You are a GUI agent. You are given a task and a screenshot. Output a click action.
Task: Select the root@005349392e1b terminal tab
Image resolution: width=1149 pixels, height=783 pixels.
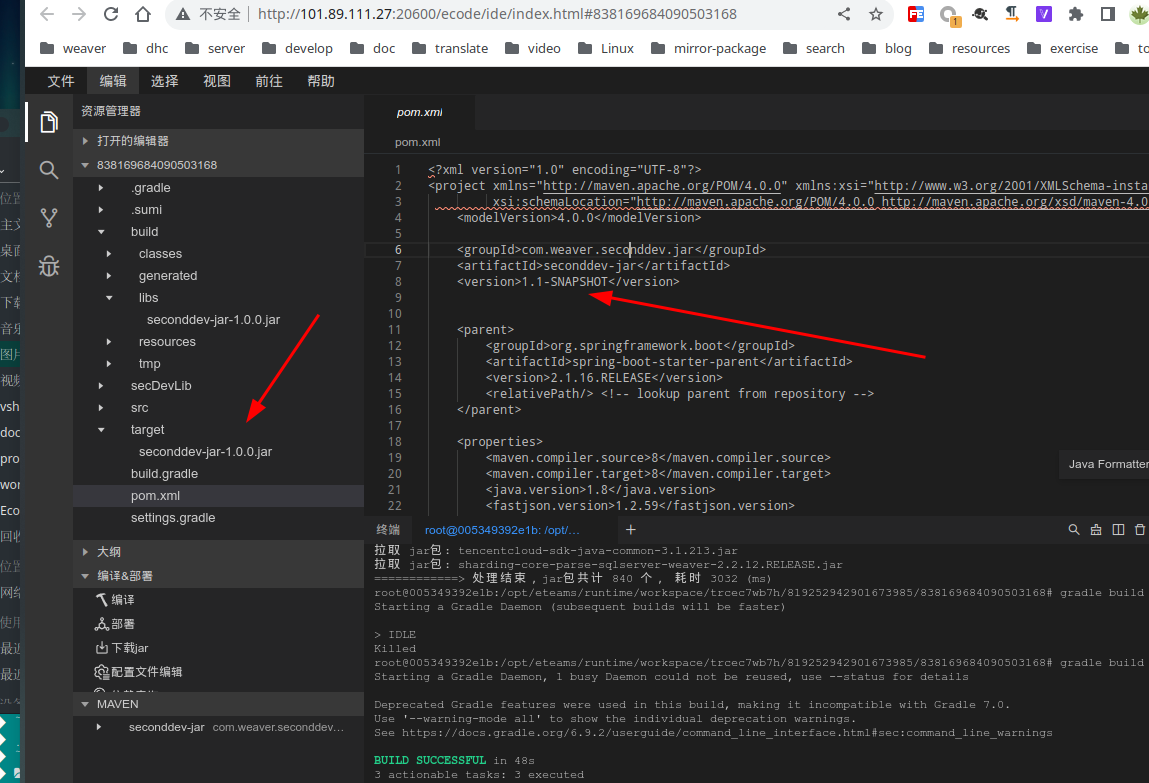[x=502, y=530]
